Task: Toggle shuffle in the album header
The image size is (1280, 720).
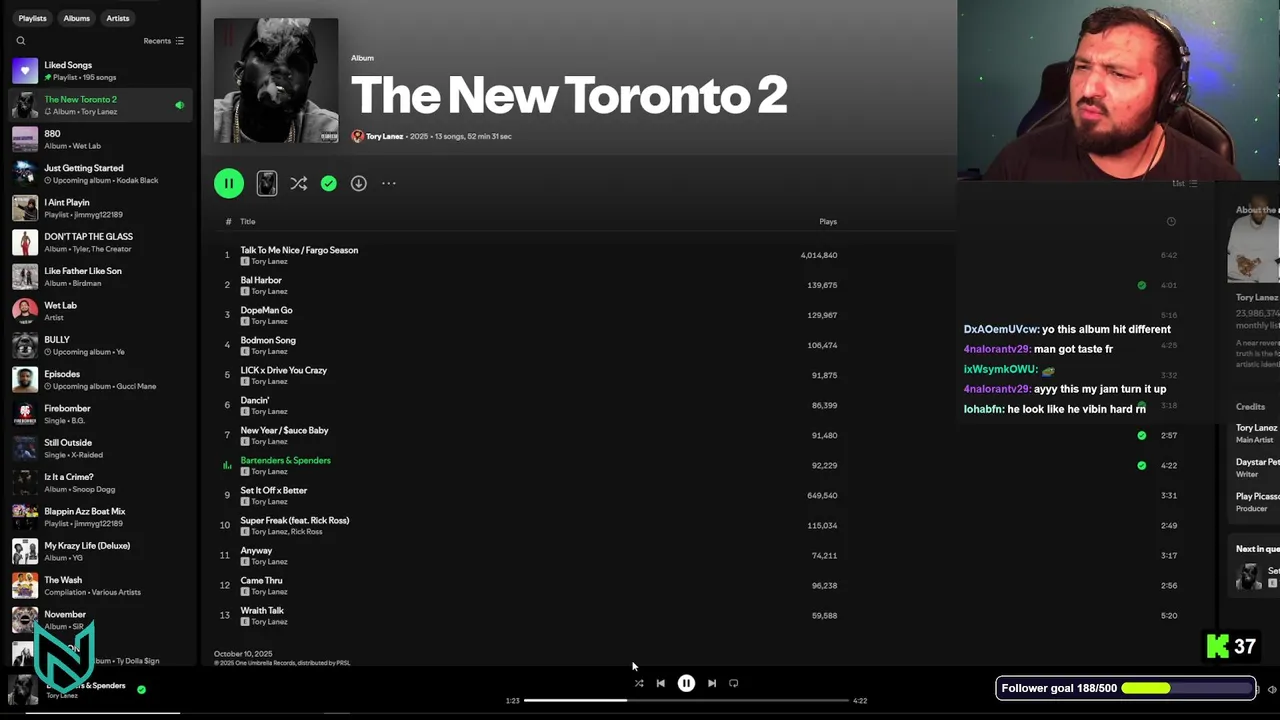Action: pyautogui.click(x=298, y=183)
